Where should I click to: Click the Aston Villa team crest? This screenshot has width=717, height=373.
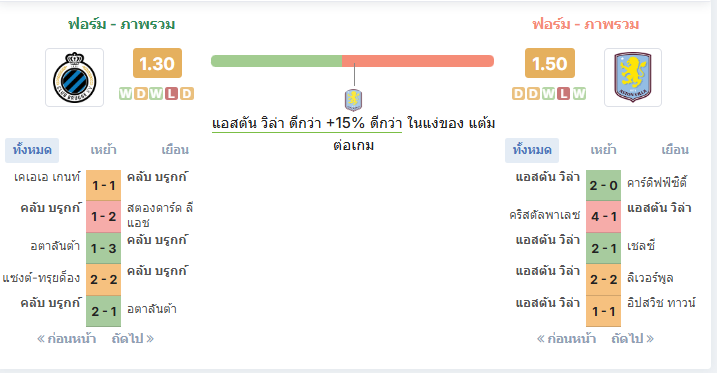633,78
